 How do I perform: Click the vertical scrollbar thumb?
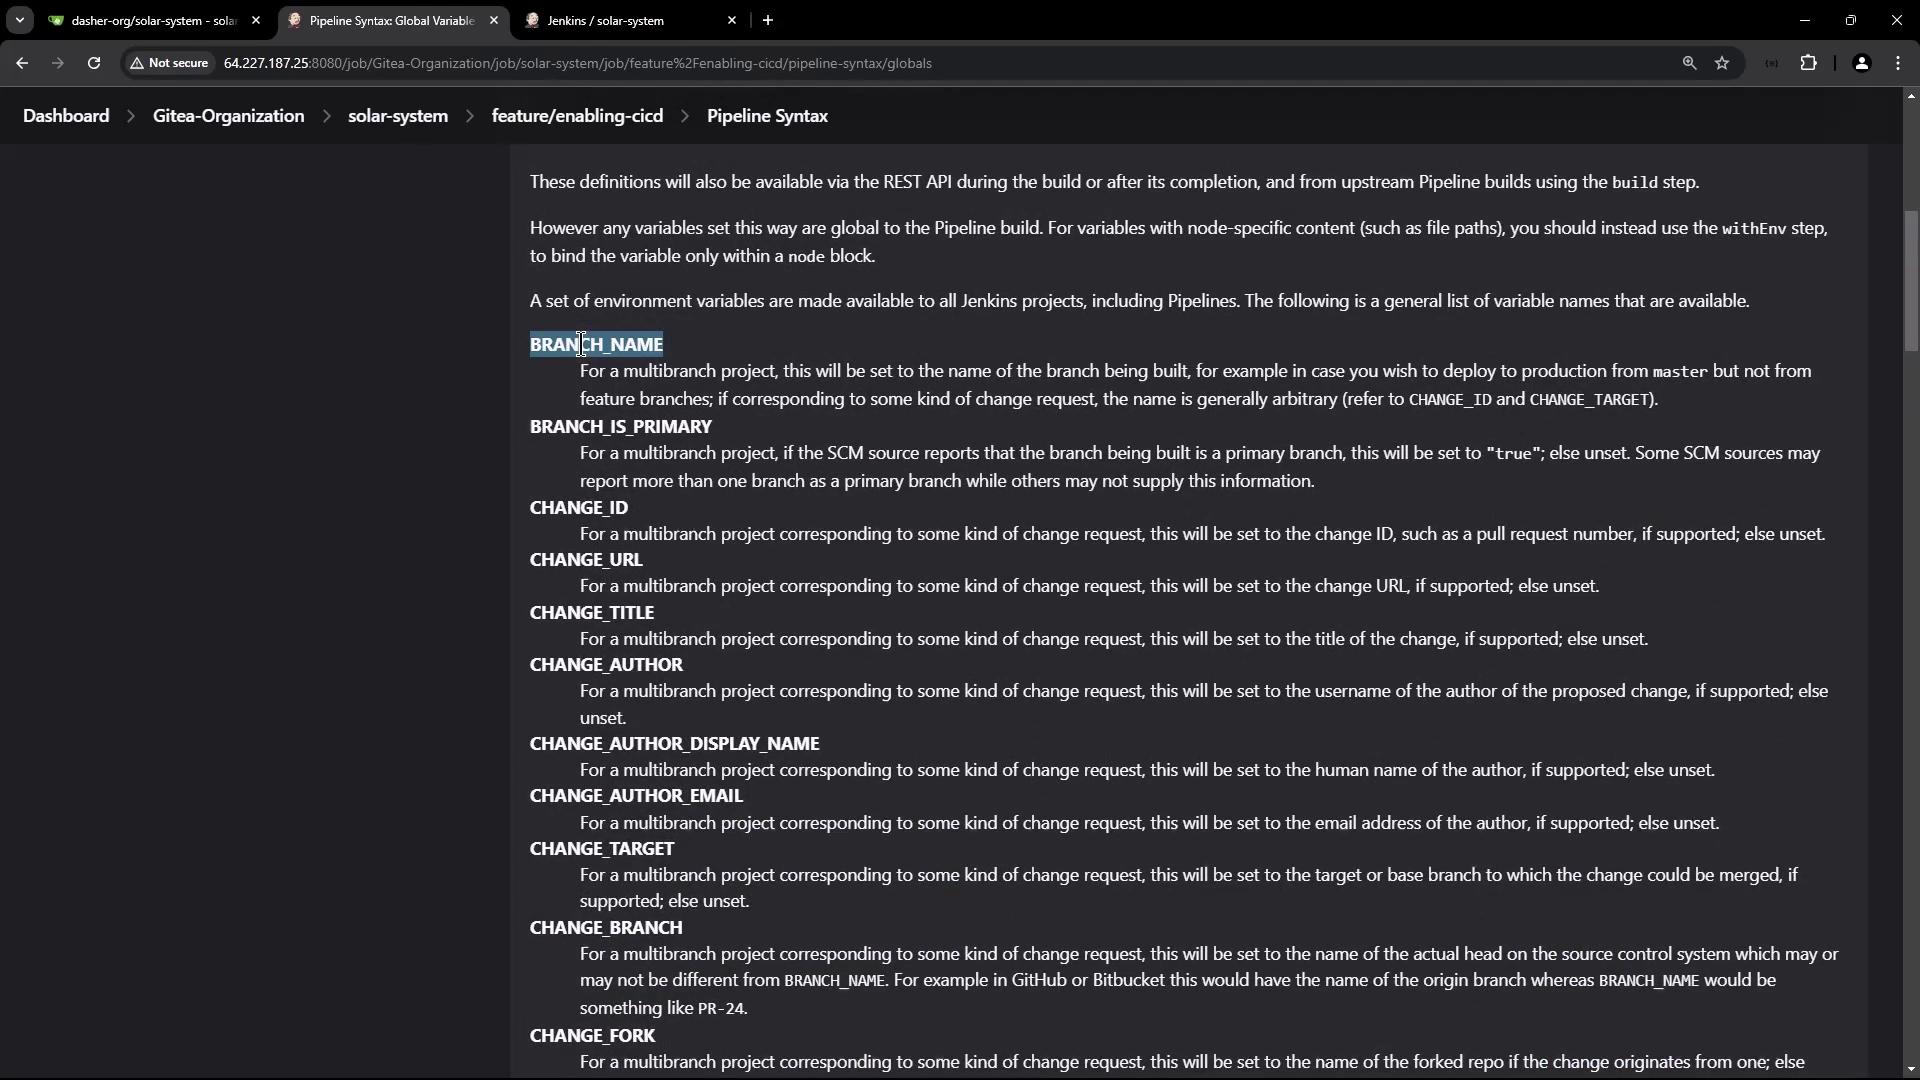(1911, 280)
